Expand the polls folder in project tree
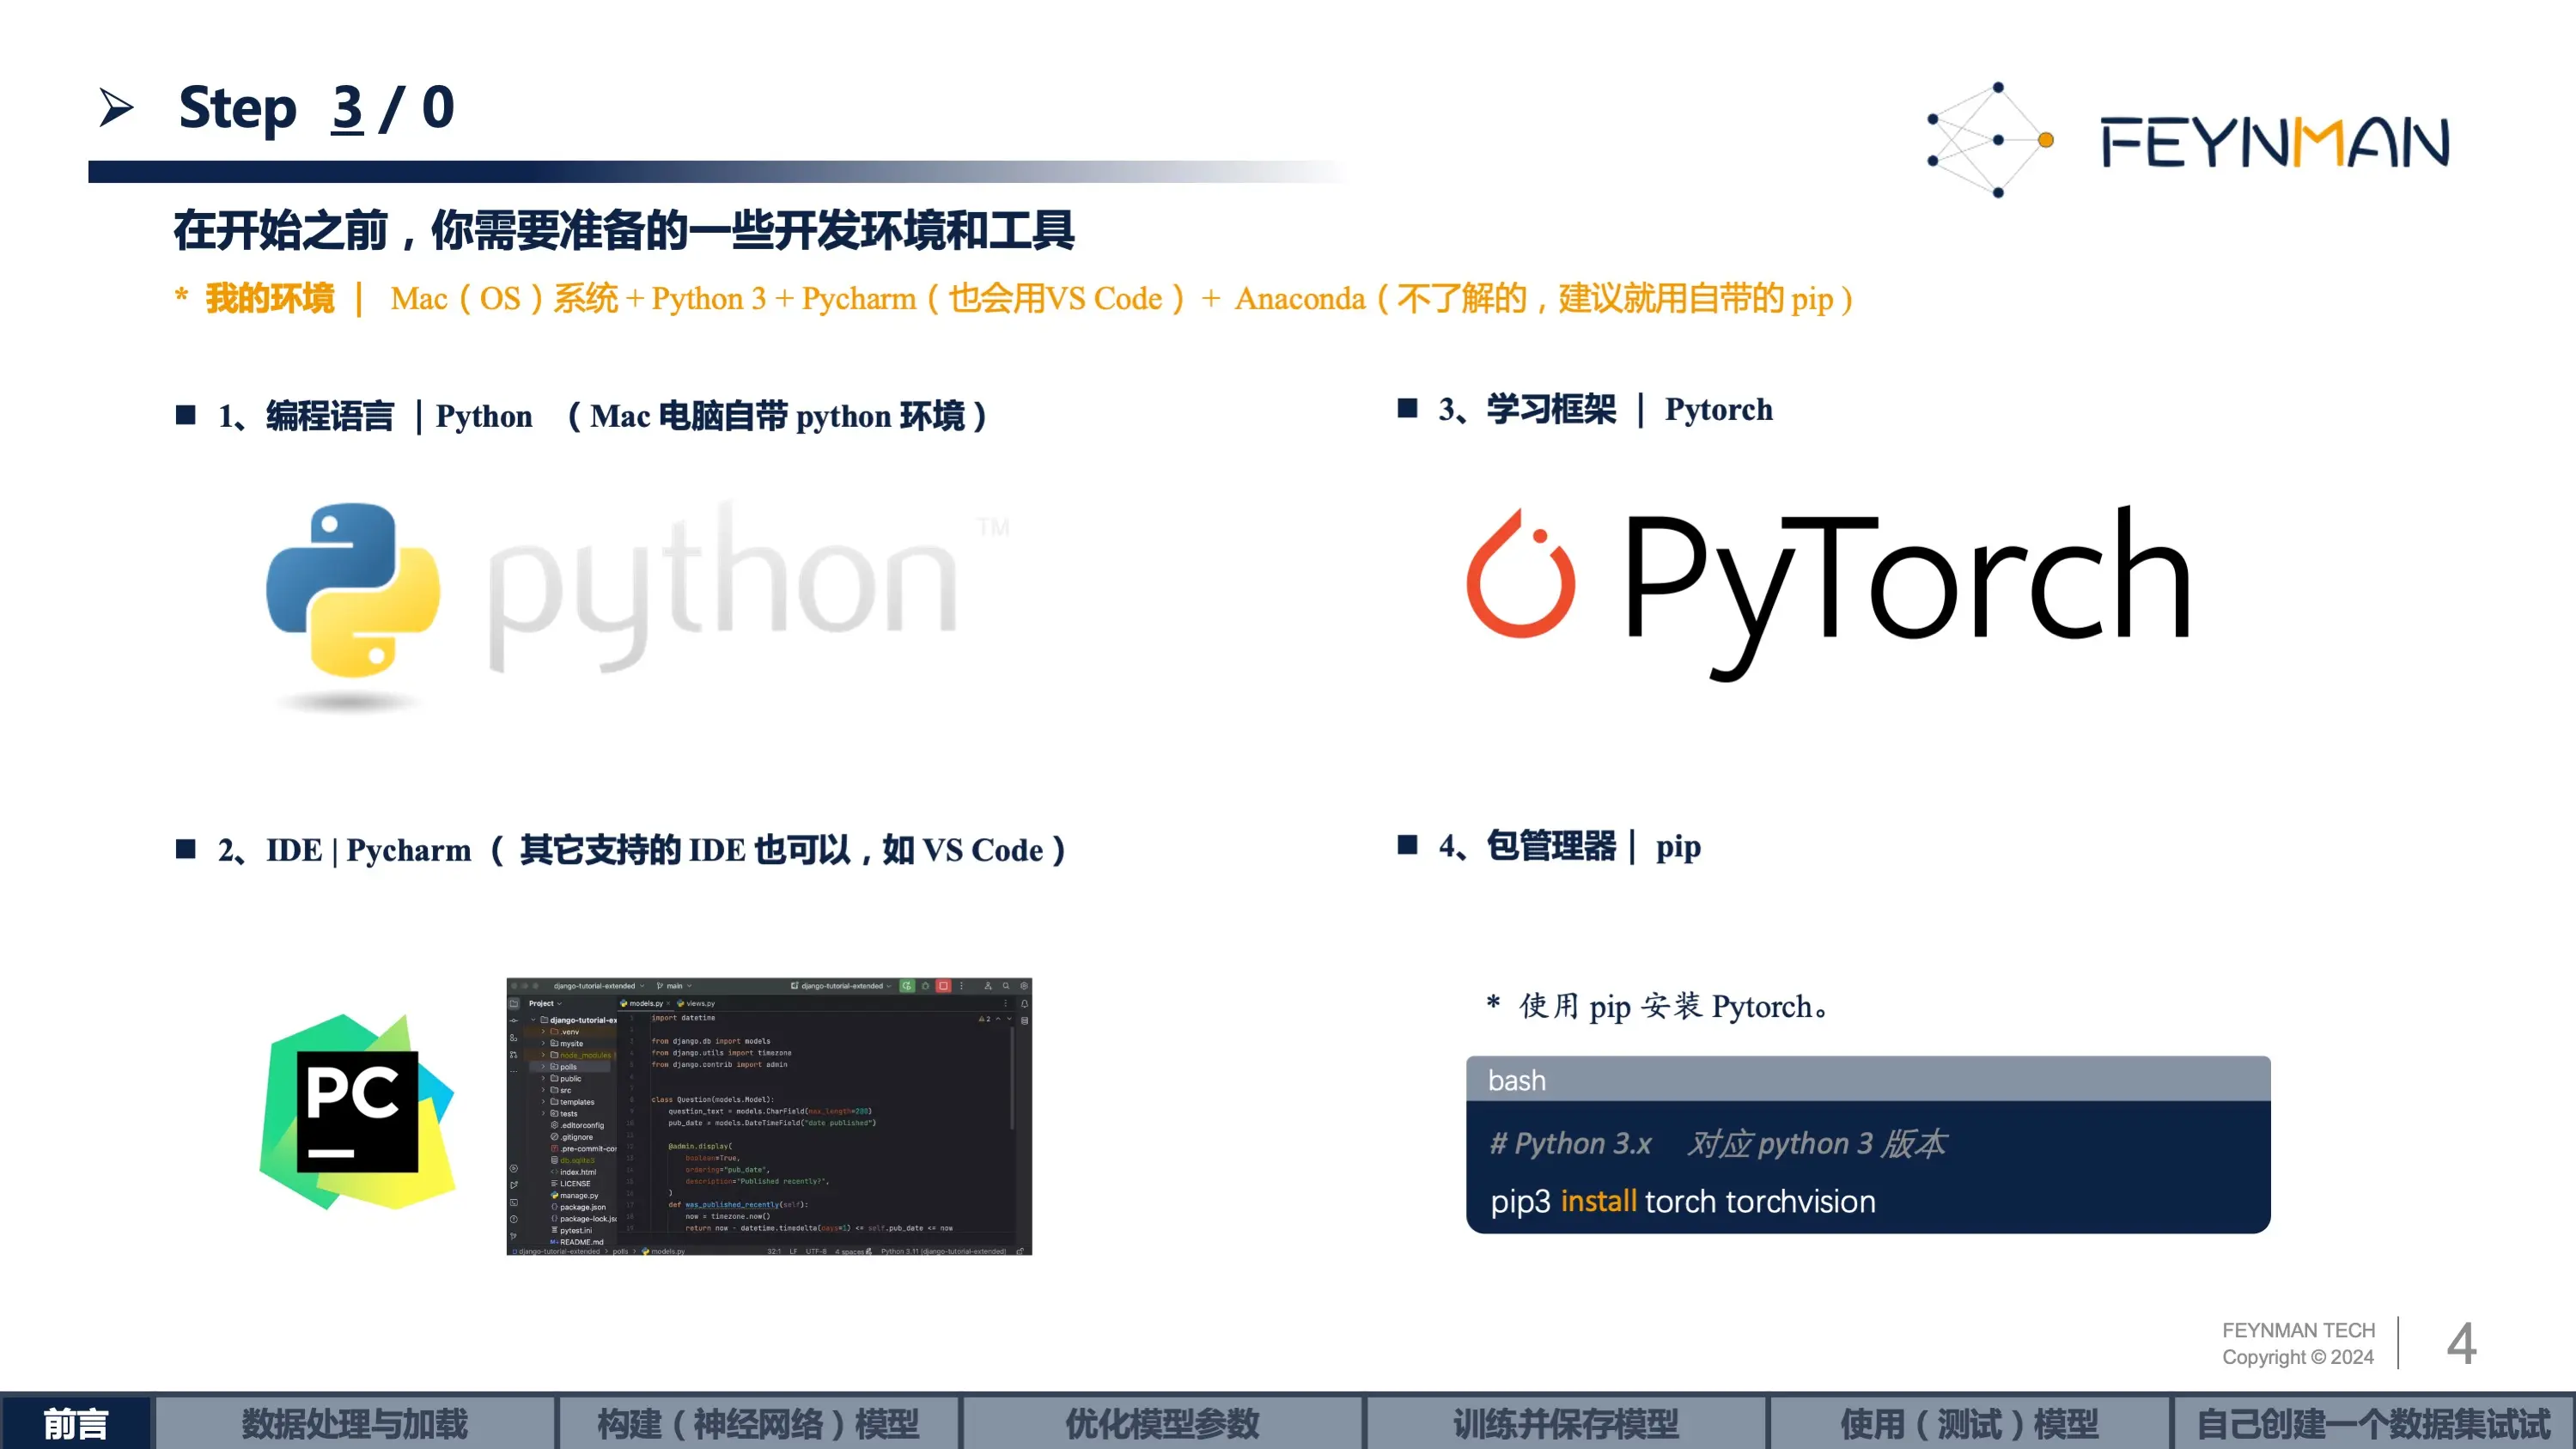Image resolution: width=2576 pixels, height=1449 pixels. coord(544,1067)
